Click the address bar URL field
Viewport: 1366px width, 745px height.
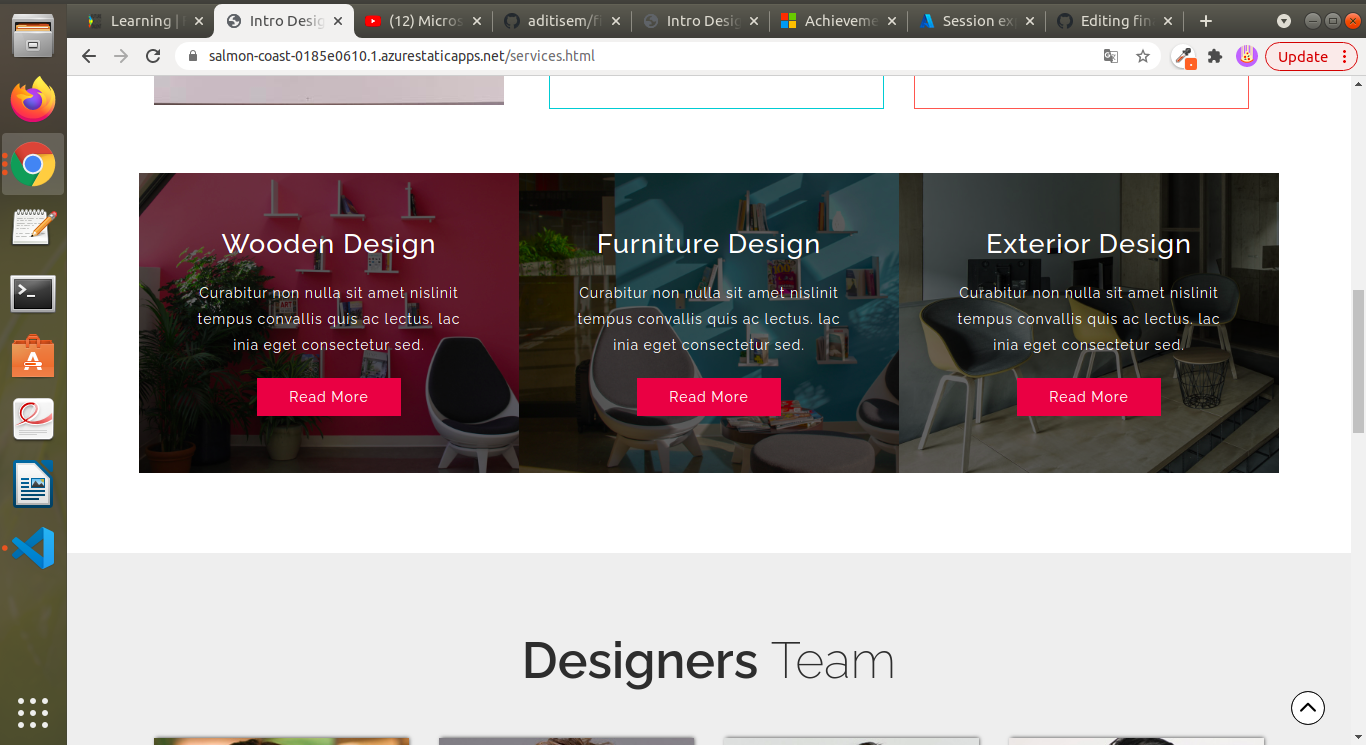click(x=640, y=56)
